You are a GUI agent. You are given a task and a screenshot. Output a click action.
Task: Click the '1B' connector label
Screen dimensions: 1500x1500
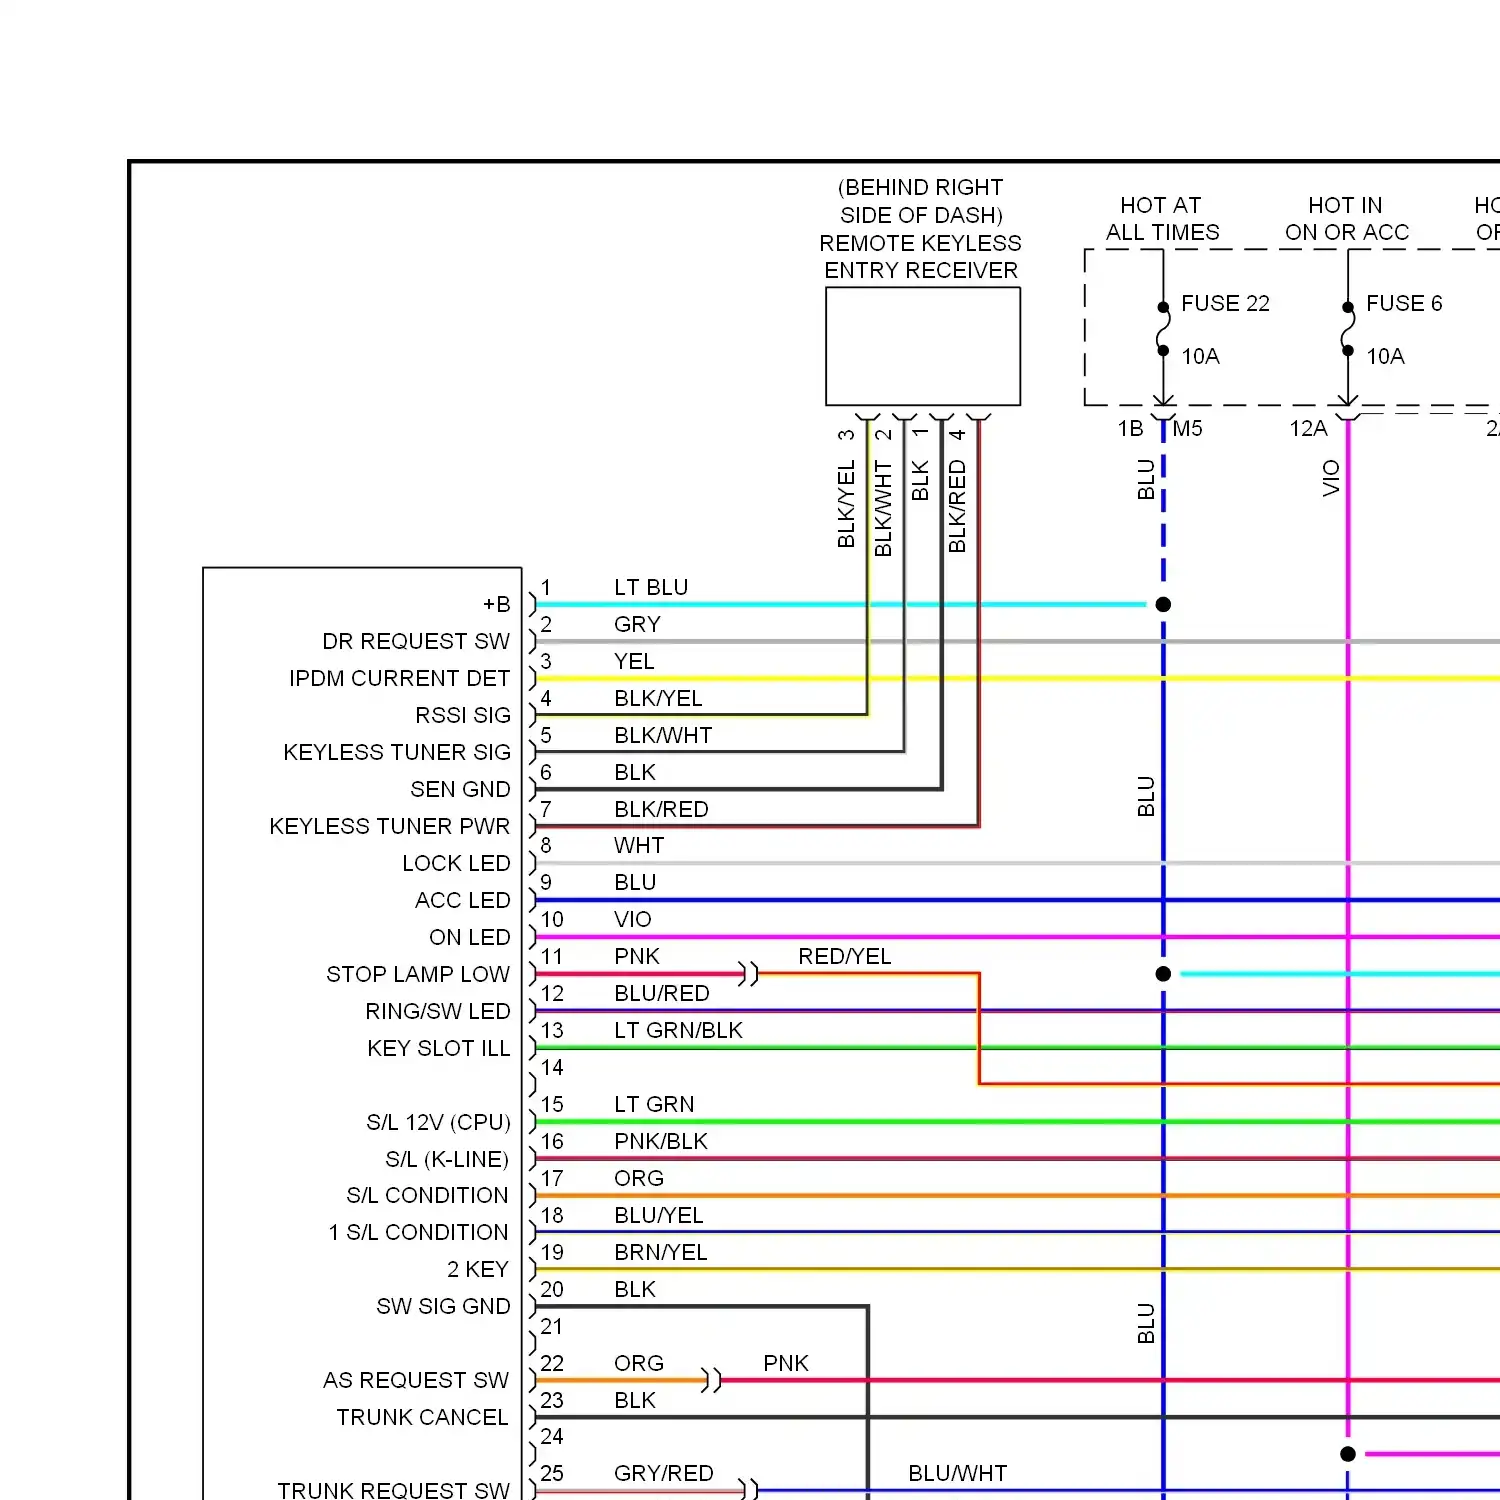pyautogui.click(x=1130, y=429)
